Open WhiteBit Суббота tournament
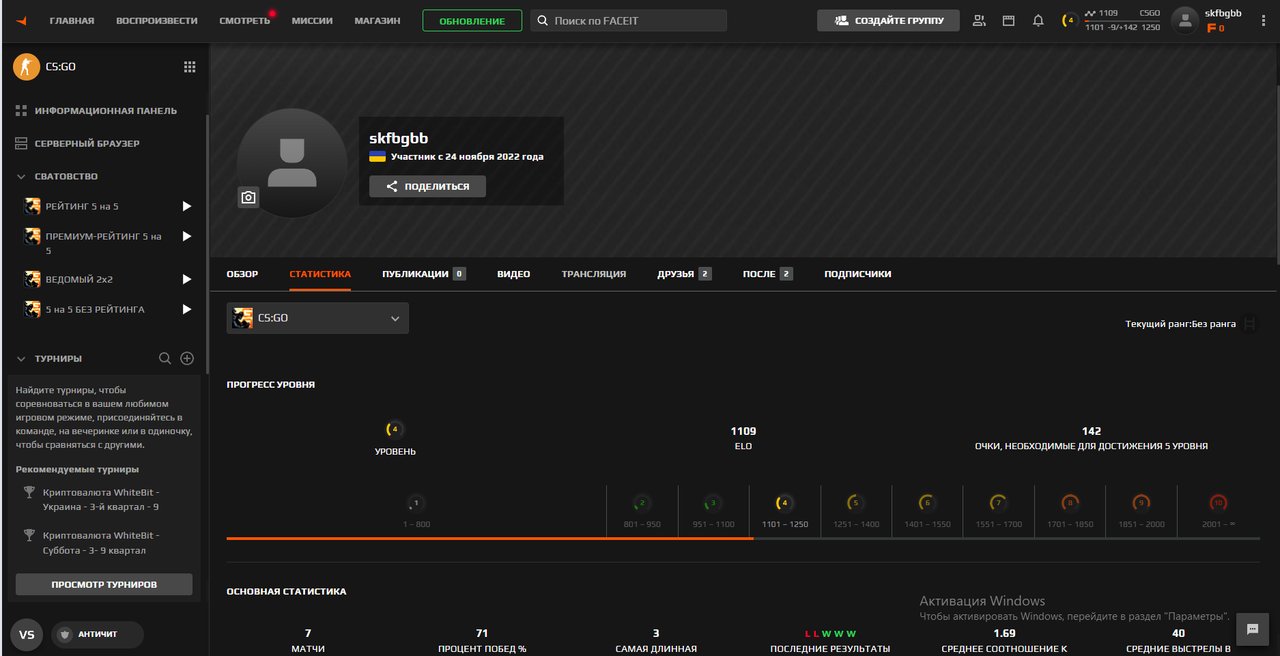This screenshot has height=656, width=1280. [100, 543]
